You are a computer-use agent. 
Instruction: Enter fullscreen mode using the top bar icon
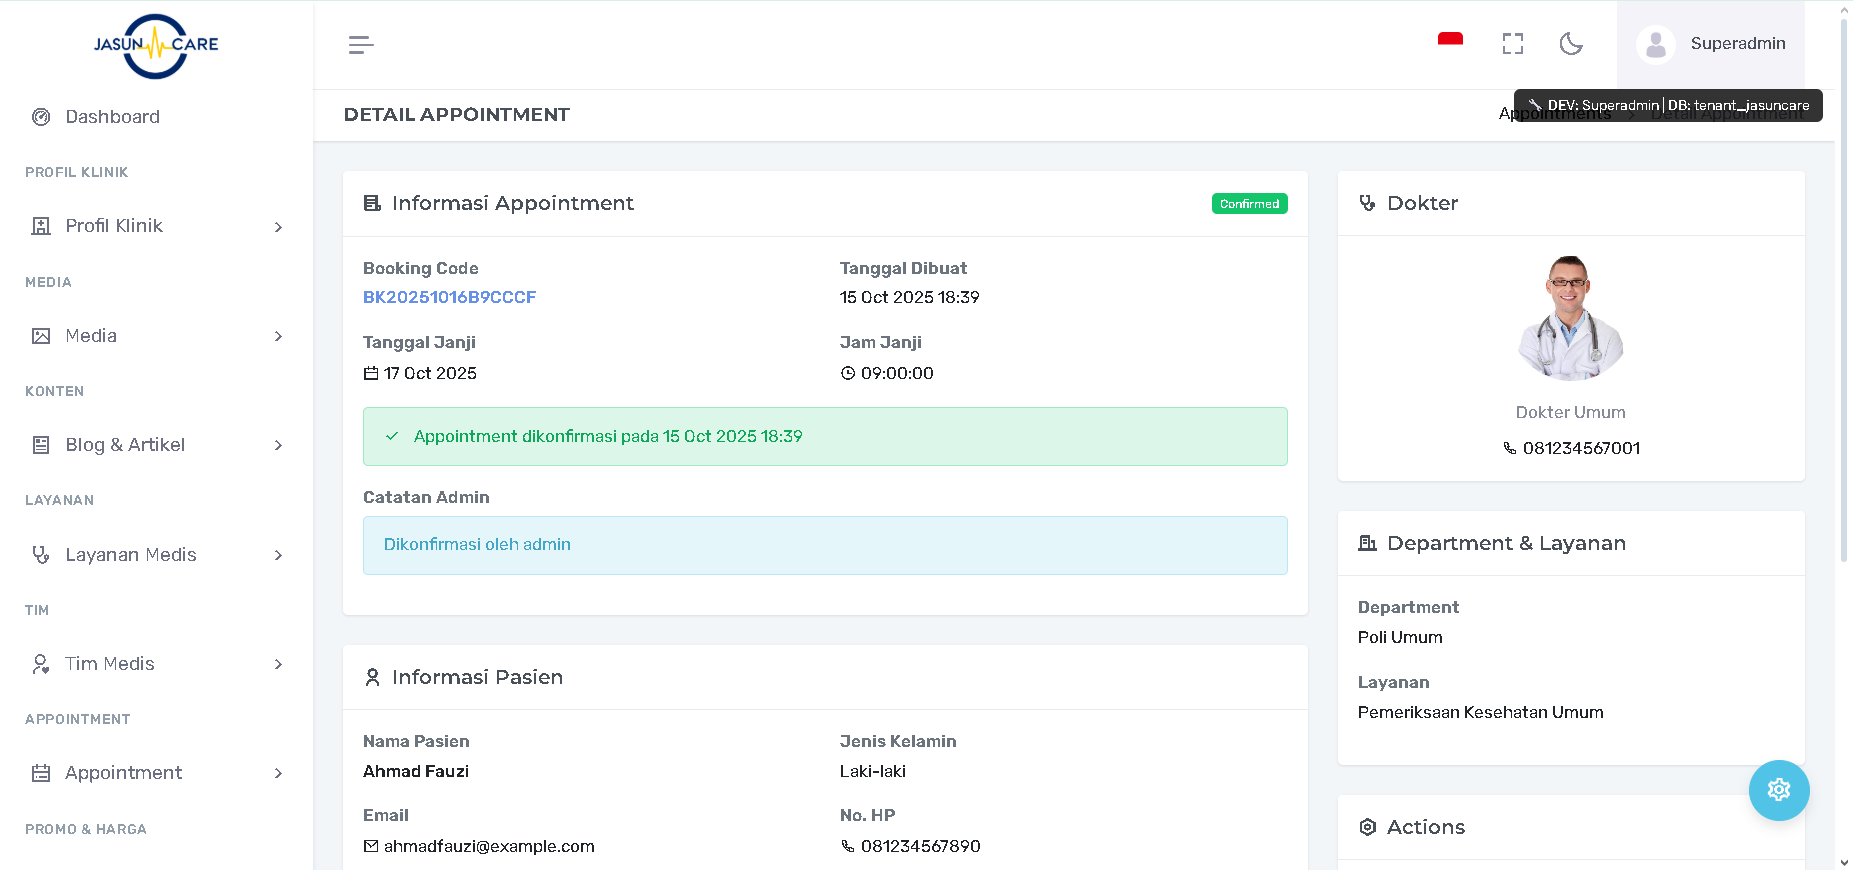(x=1512, y=44)
